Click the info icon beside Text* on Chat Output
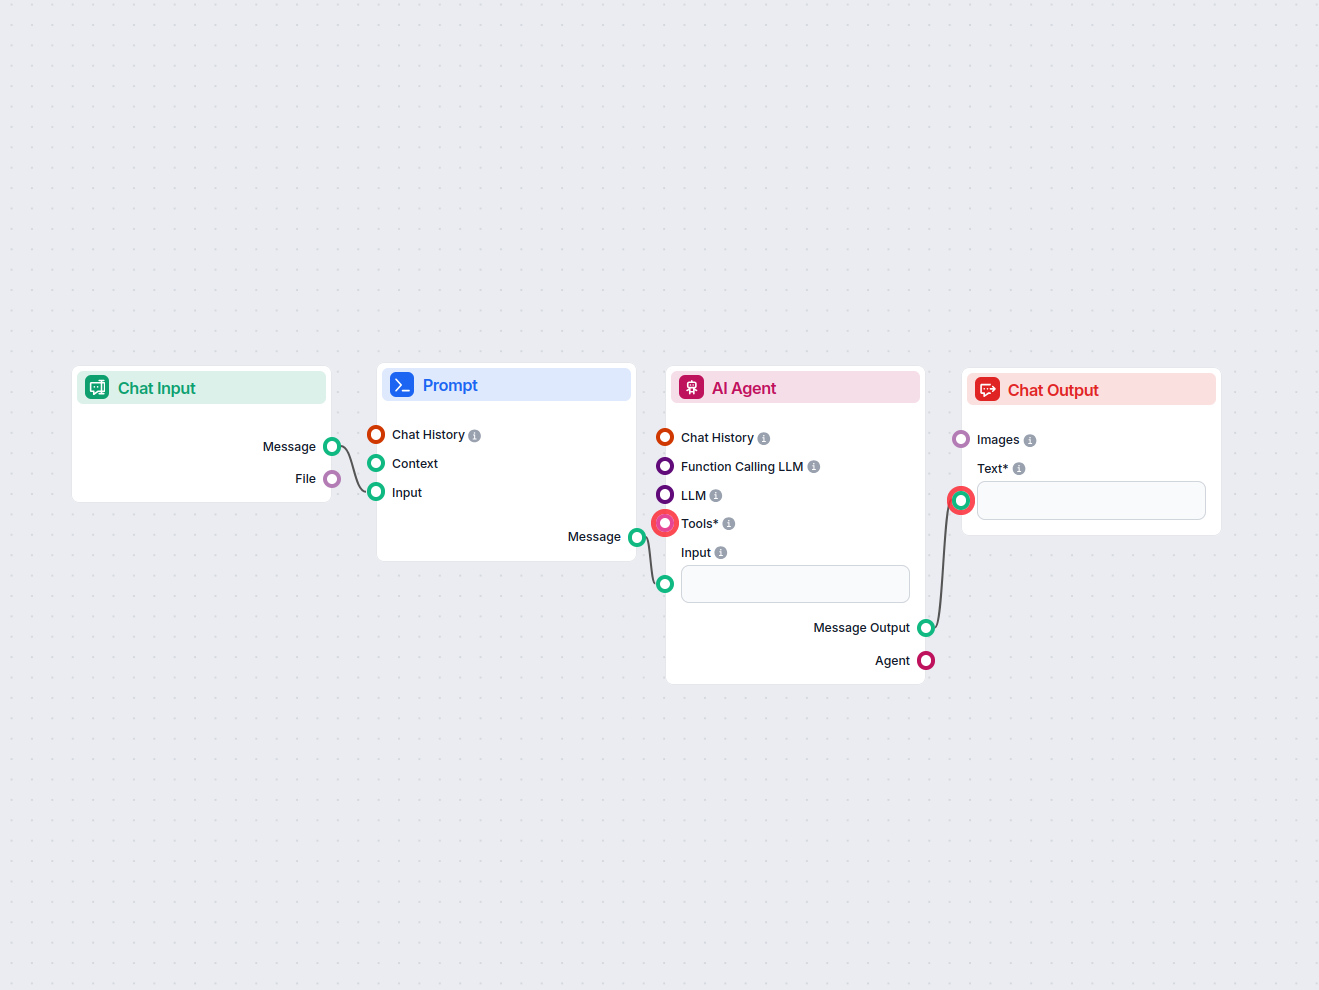Viewport: 1319px width, 990px height. 1018,468
